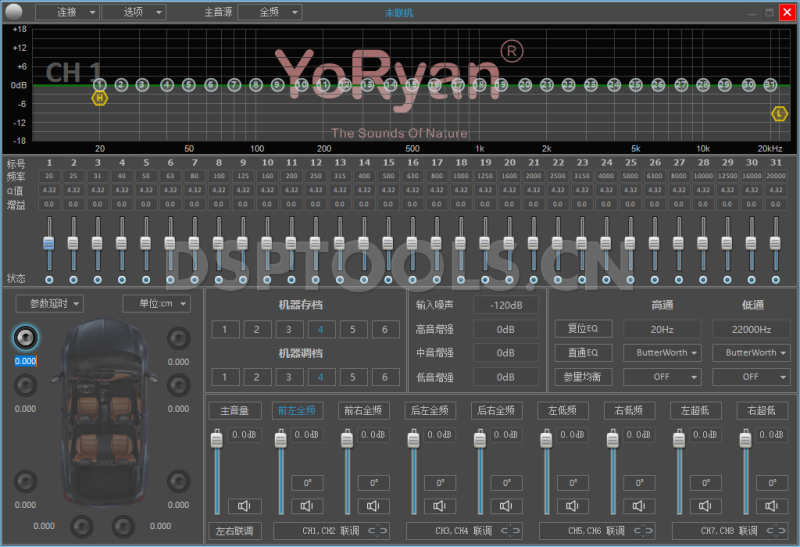The image size is (800, 547).
Task: Open the 连接 dropdown in title bar
Action: (67, 12)
